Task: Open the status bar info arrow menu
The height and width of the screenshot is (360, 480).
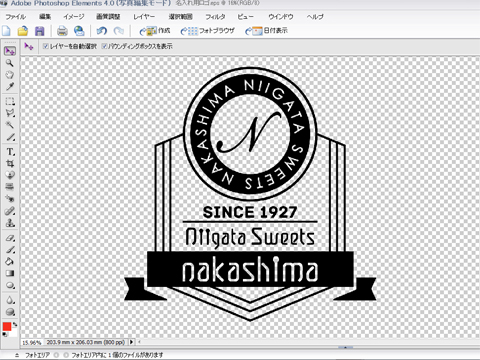Action: (132, 342)
